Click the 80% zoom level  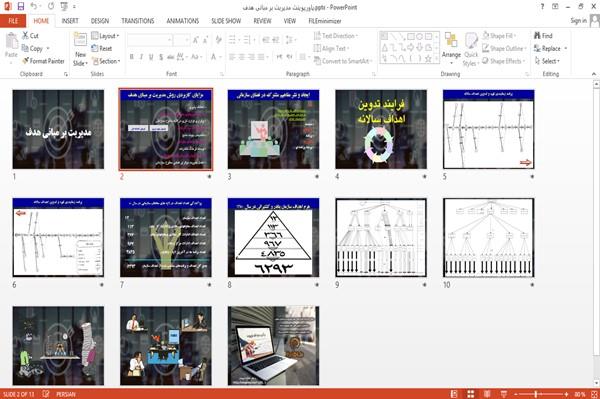580,394
